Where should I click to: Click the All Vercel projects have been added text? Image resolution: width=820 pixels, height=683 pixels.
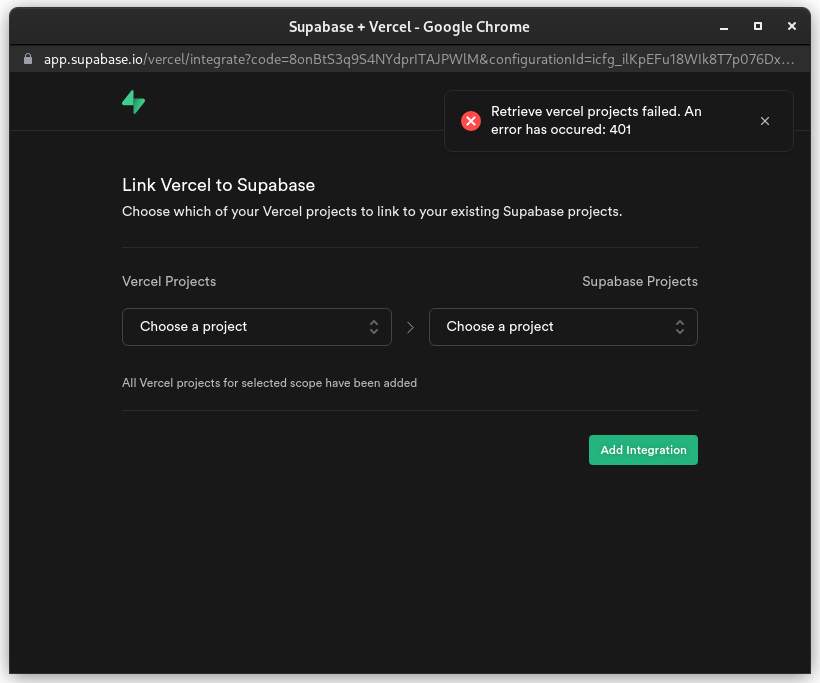coord(270,383)
